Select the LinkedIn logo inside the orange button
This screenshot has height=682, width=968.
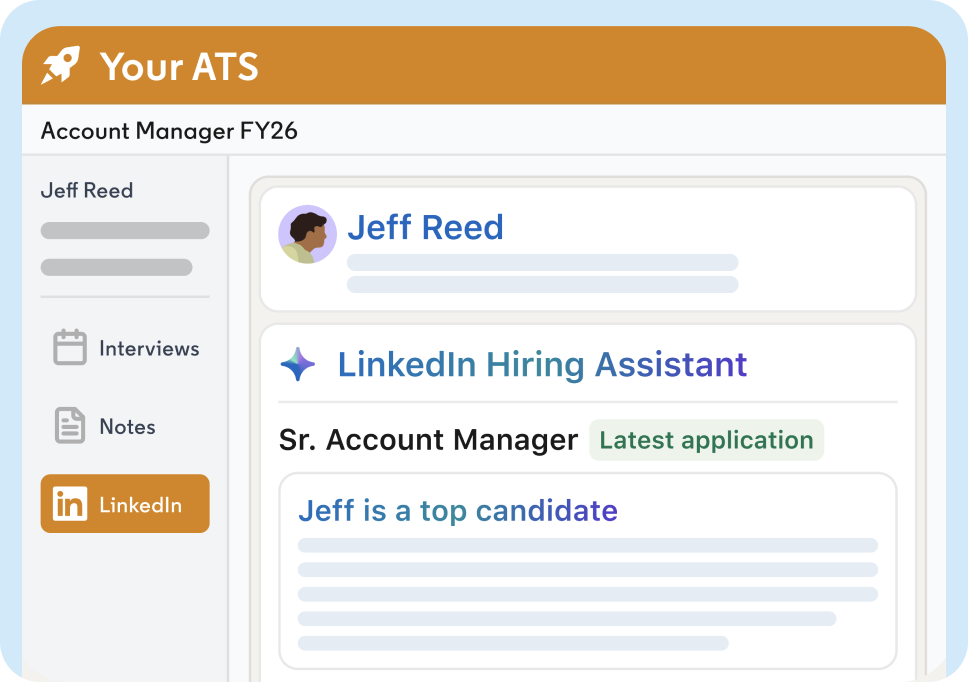[68, 504]
